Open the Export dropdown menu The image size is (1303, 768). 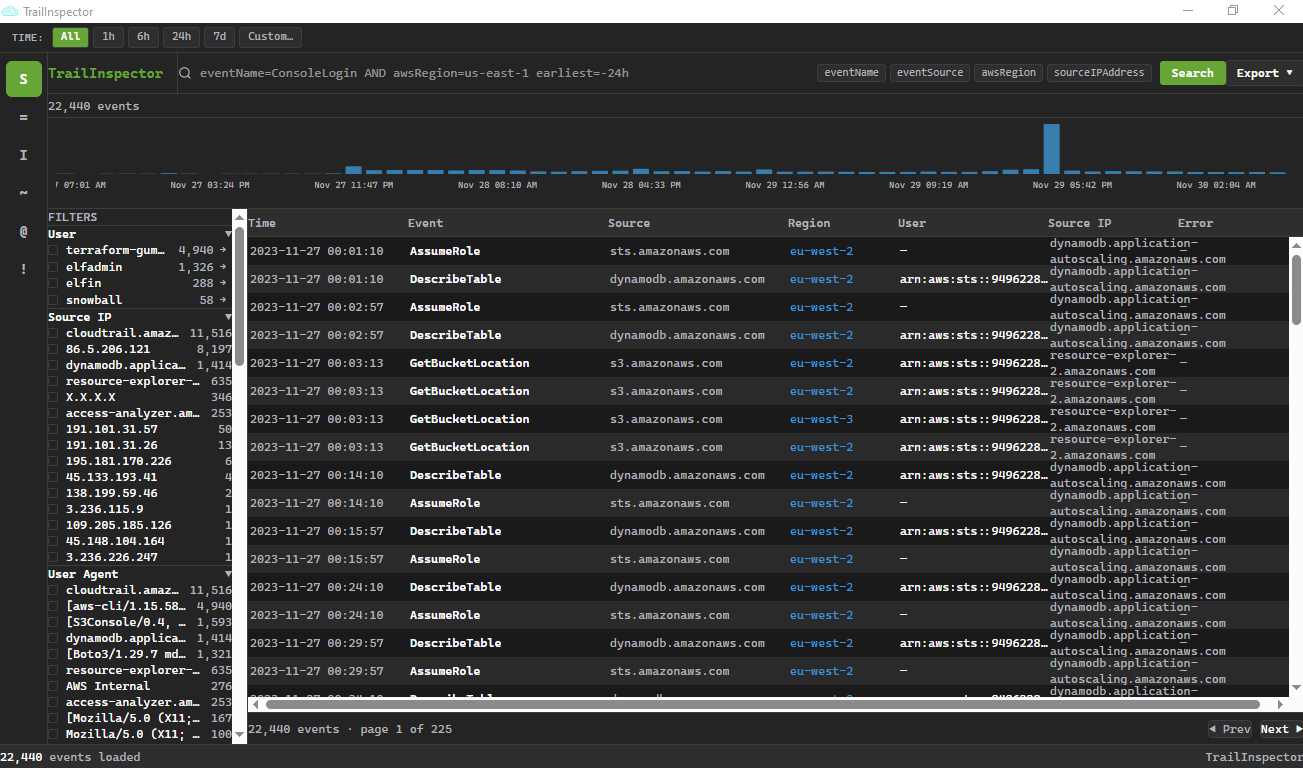pos(1264,73)
